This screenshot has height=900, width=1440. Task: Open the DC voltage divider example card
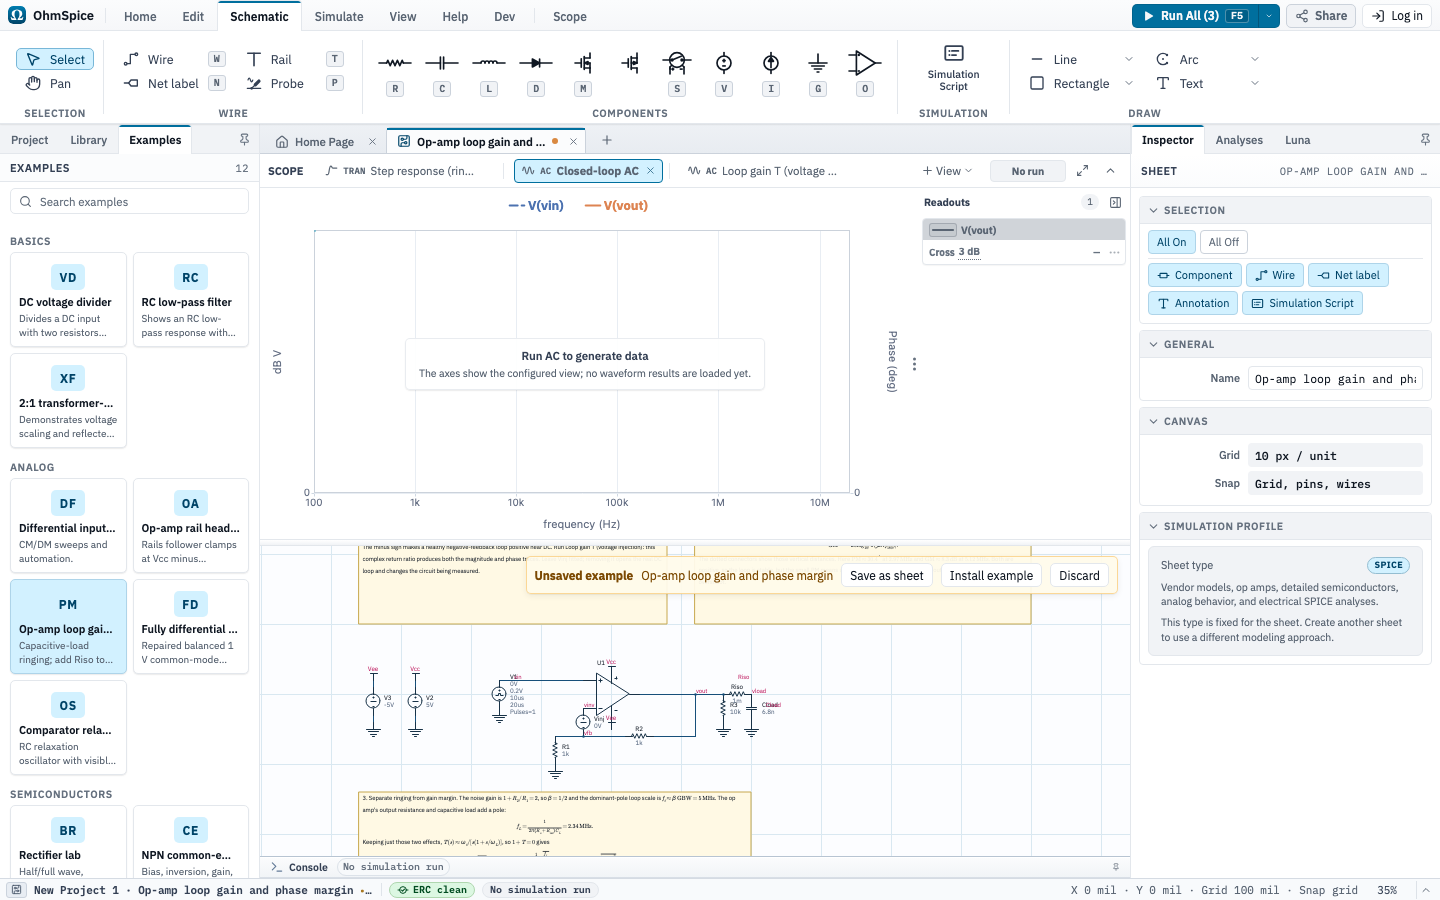click(68, 299)
